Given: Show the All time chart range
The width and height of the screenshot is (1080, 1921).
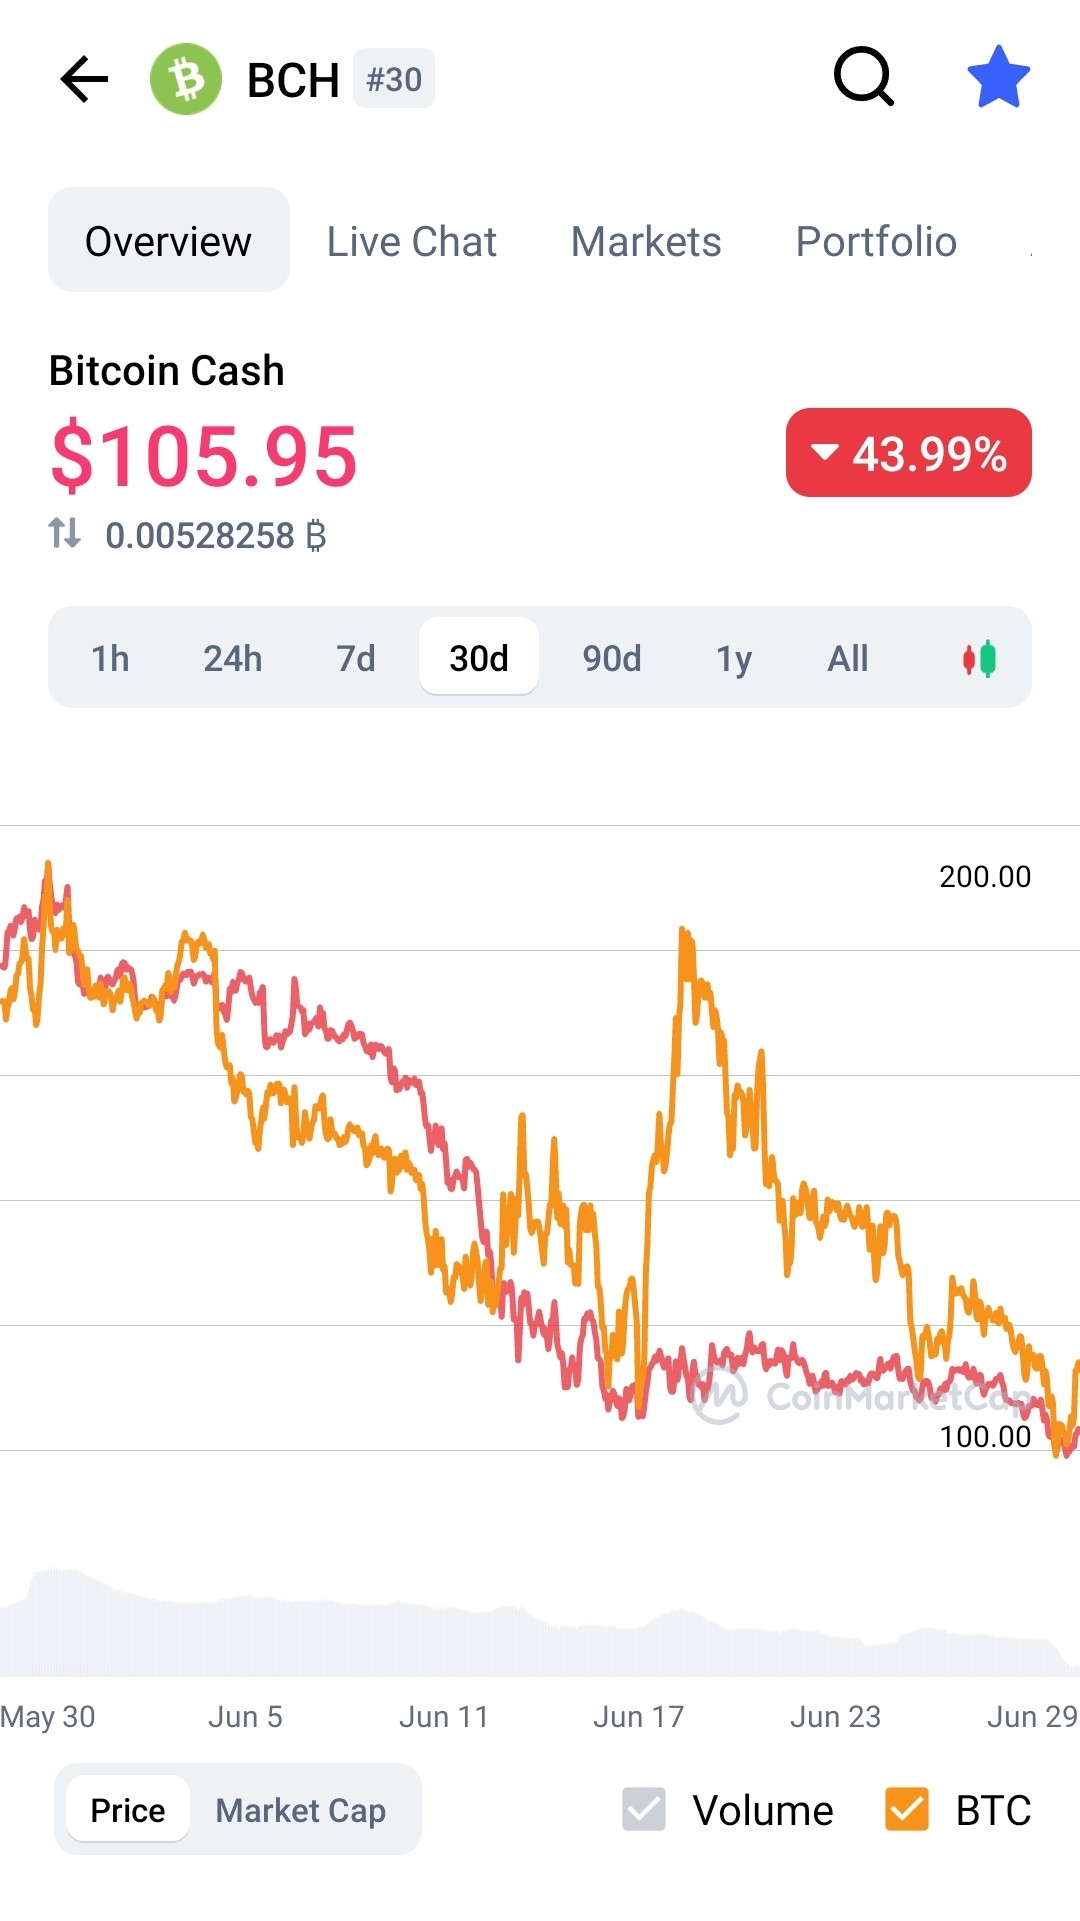Looking at the screenshot, I should click(x=848, y=658).
